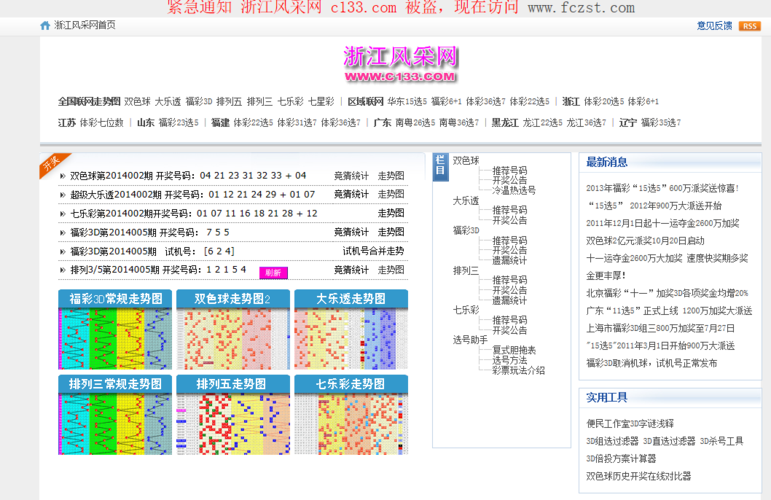
Task: Open 大乐透 in top navigation
Action: click(168, 102)
